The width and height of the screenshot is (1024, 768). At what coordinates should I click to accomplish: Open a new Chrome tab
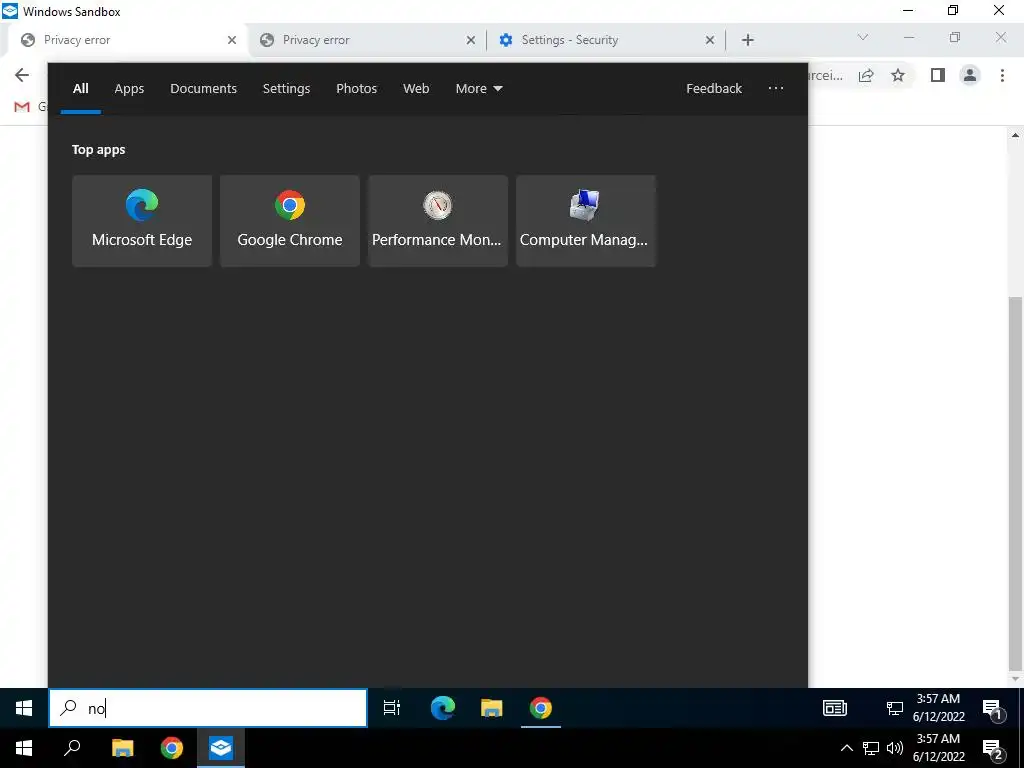tap(748, 40)
